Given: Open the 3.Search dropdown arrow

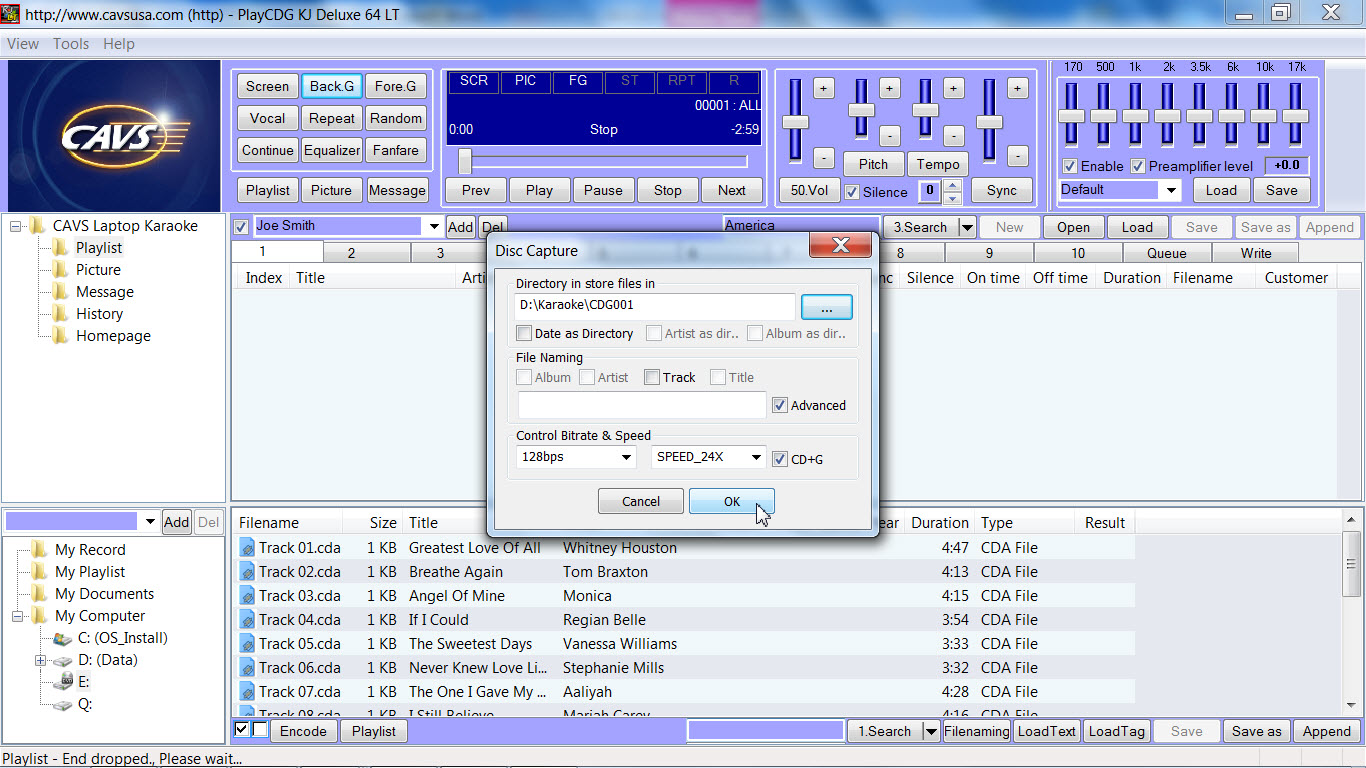Looking at the screenshot, I should (967, 227).
